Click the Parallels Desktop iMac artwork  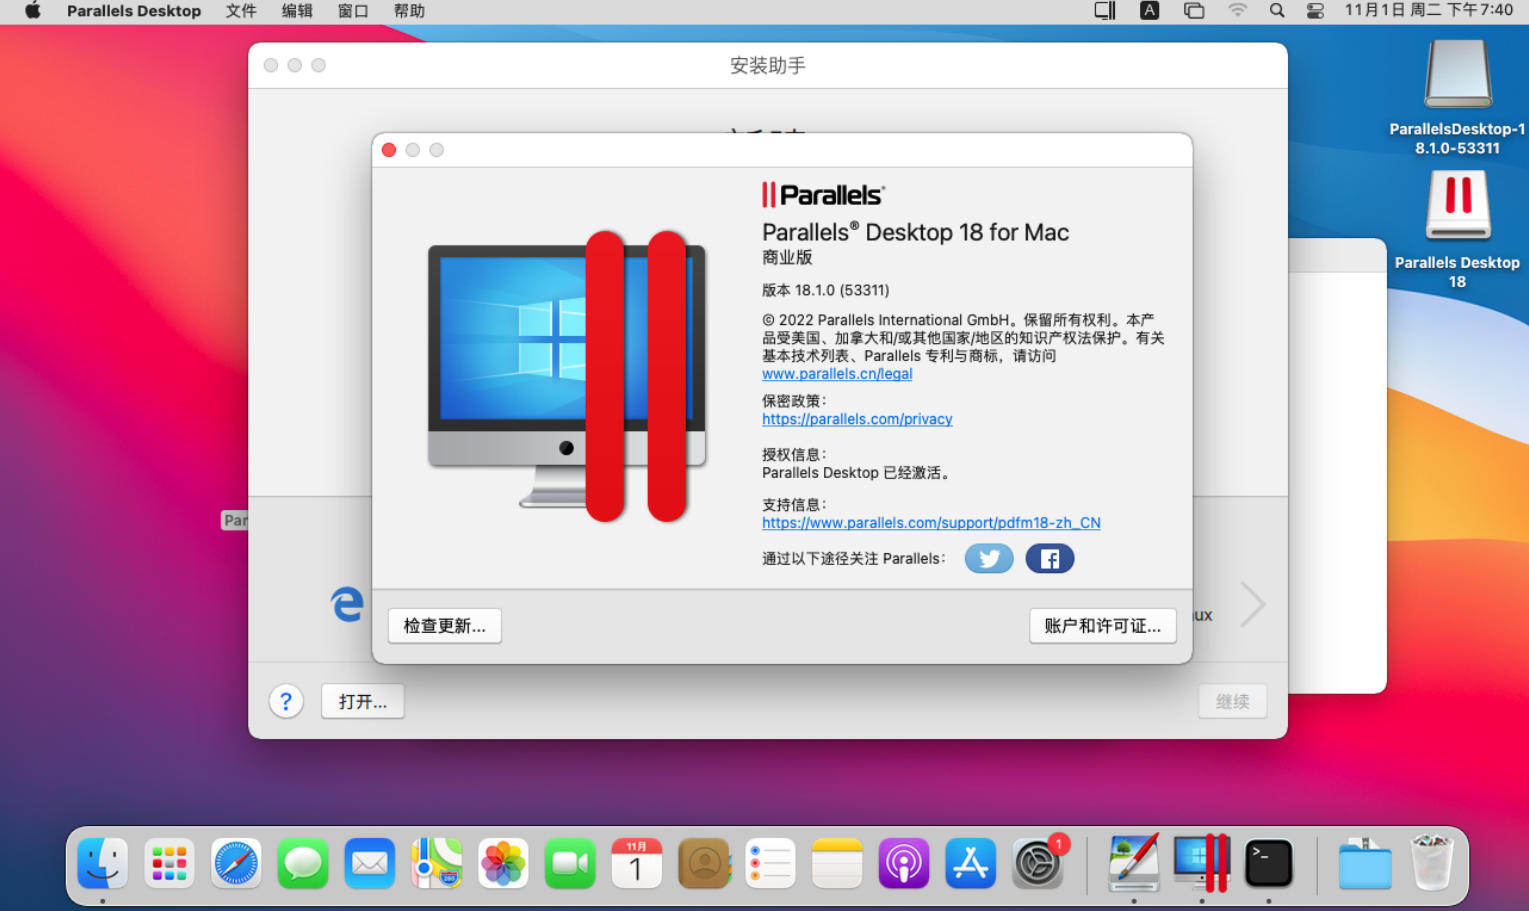567,376
